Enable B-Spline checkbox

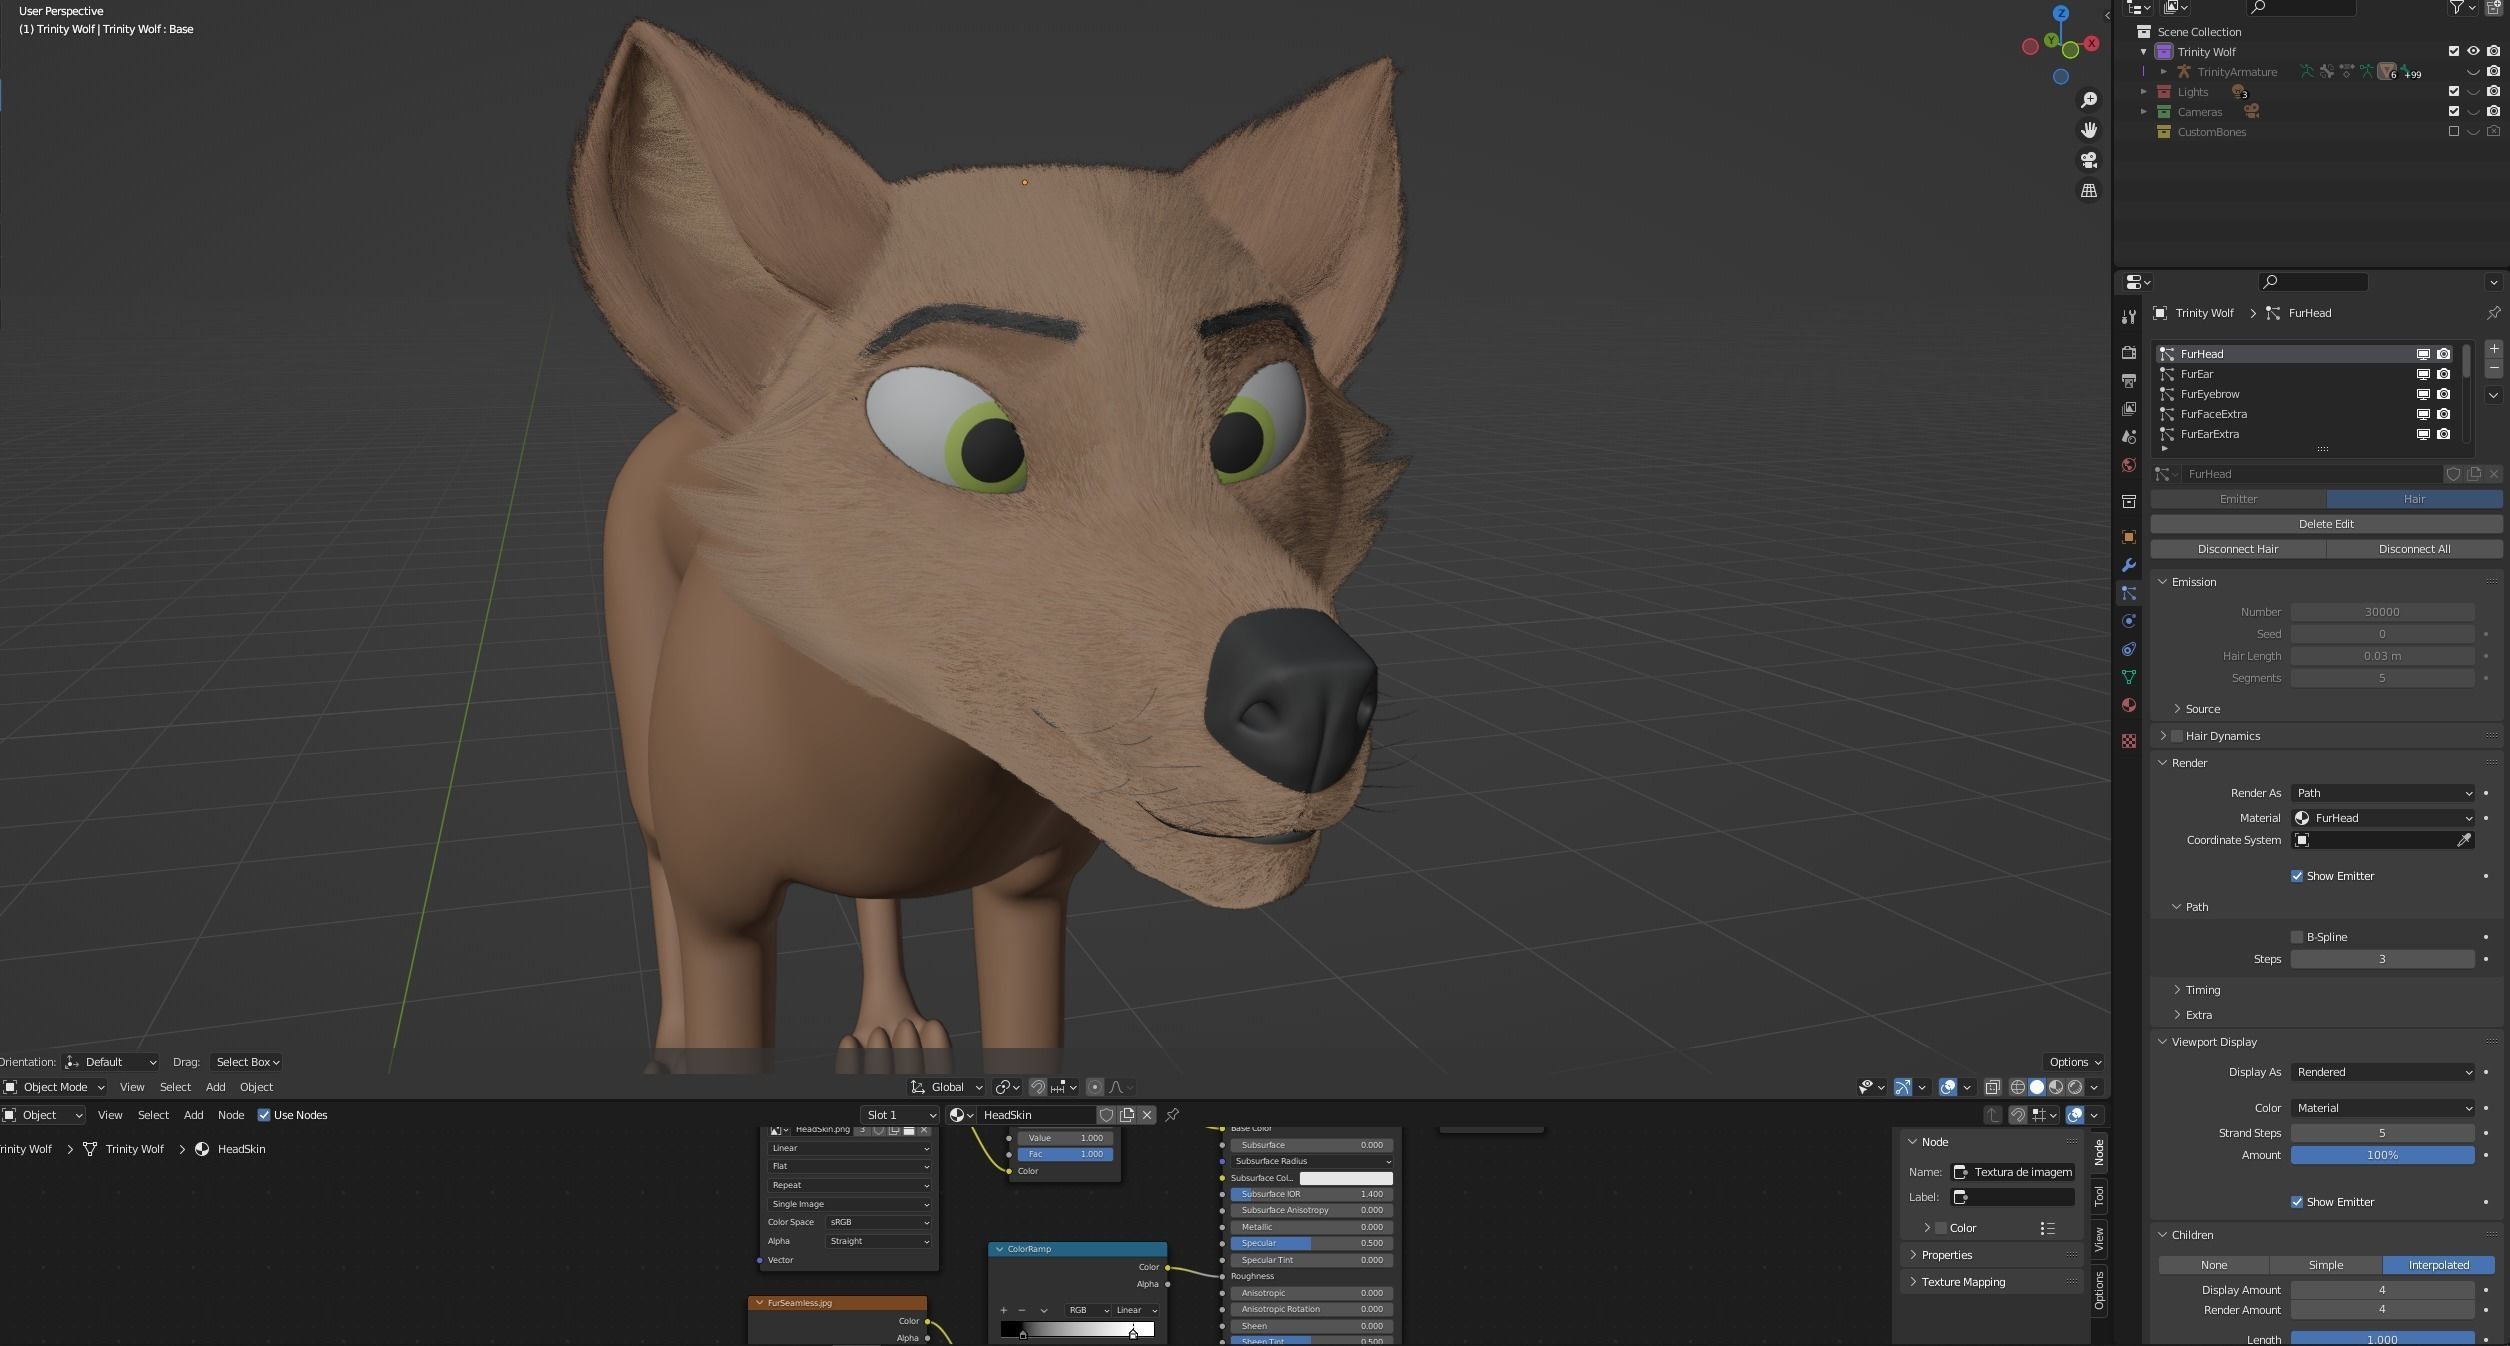point(2297,937)
